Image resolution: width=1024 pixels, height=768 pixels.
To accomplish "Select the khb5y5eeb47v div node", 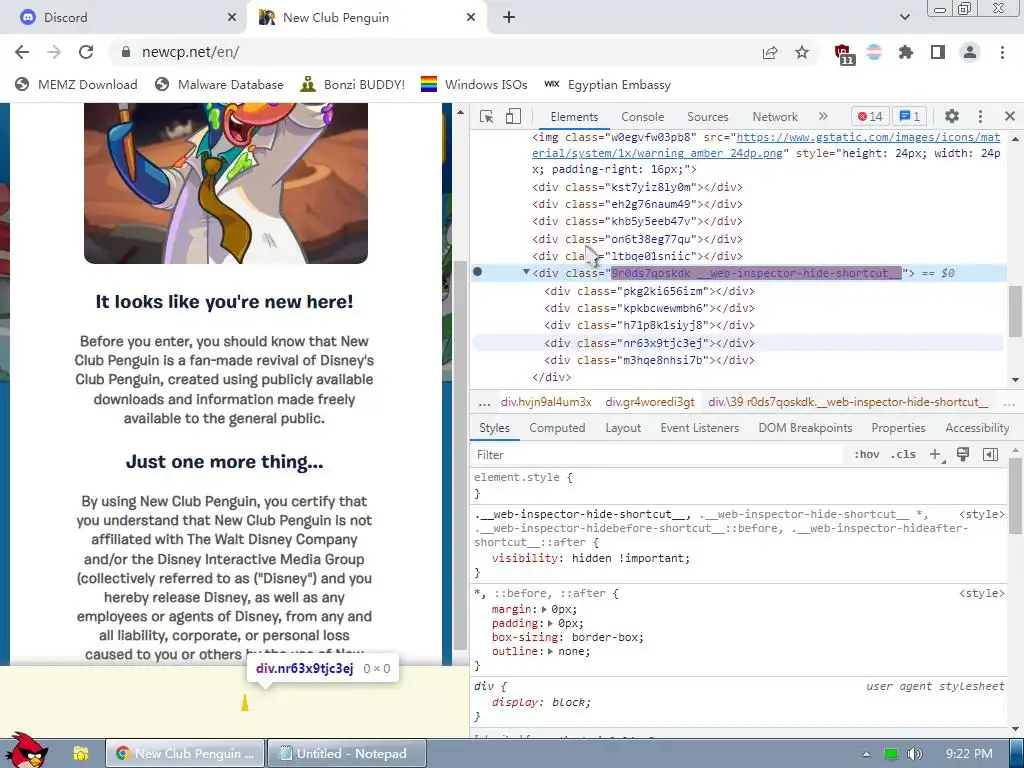I will click(x=637, y=221).
